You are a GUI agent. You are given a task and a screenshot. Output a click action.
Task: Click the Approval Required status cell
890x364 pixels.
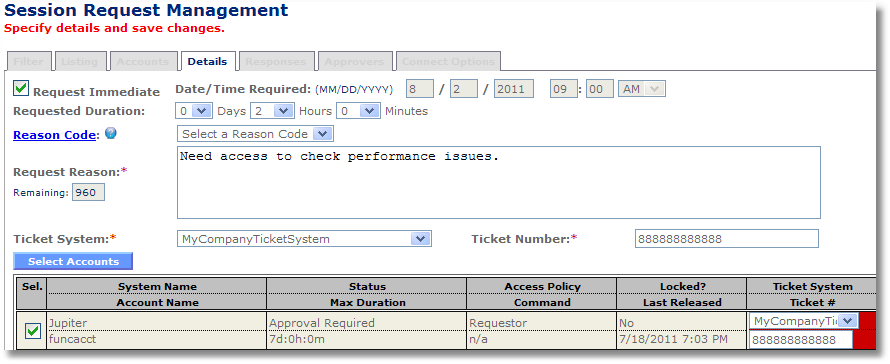pyautogui.click(x=367, y=323)
